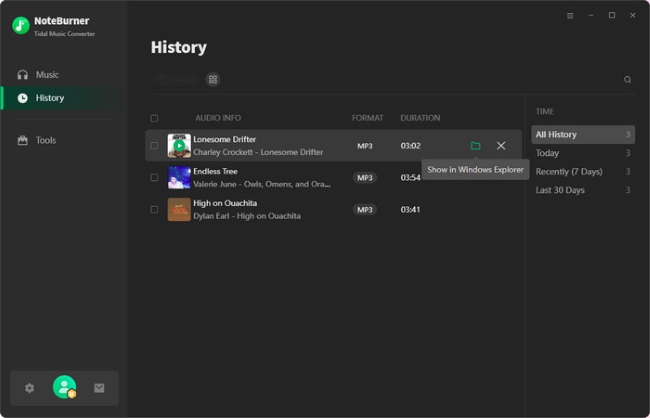Click the 03:41 duration value
This screenshot has width=650, height=418.
pos(410,209)
